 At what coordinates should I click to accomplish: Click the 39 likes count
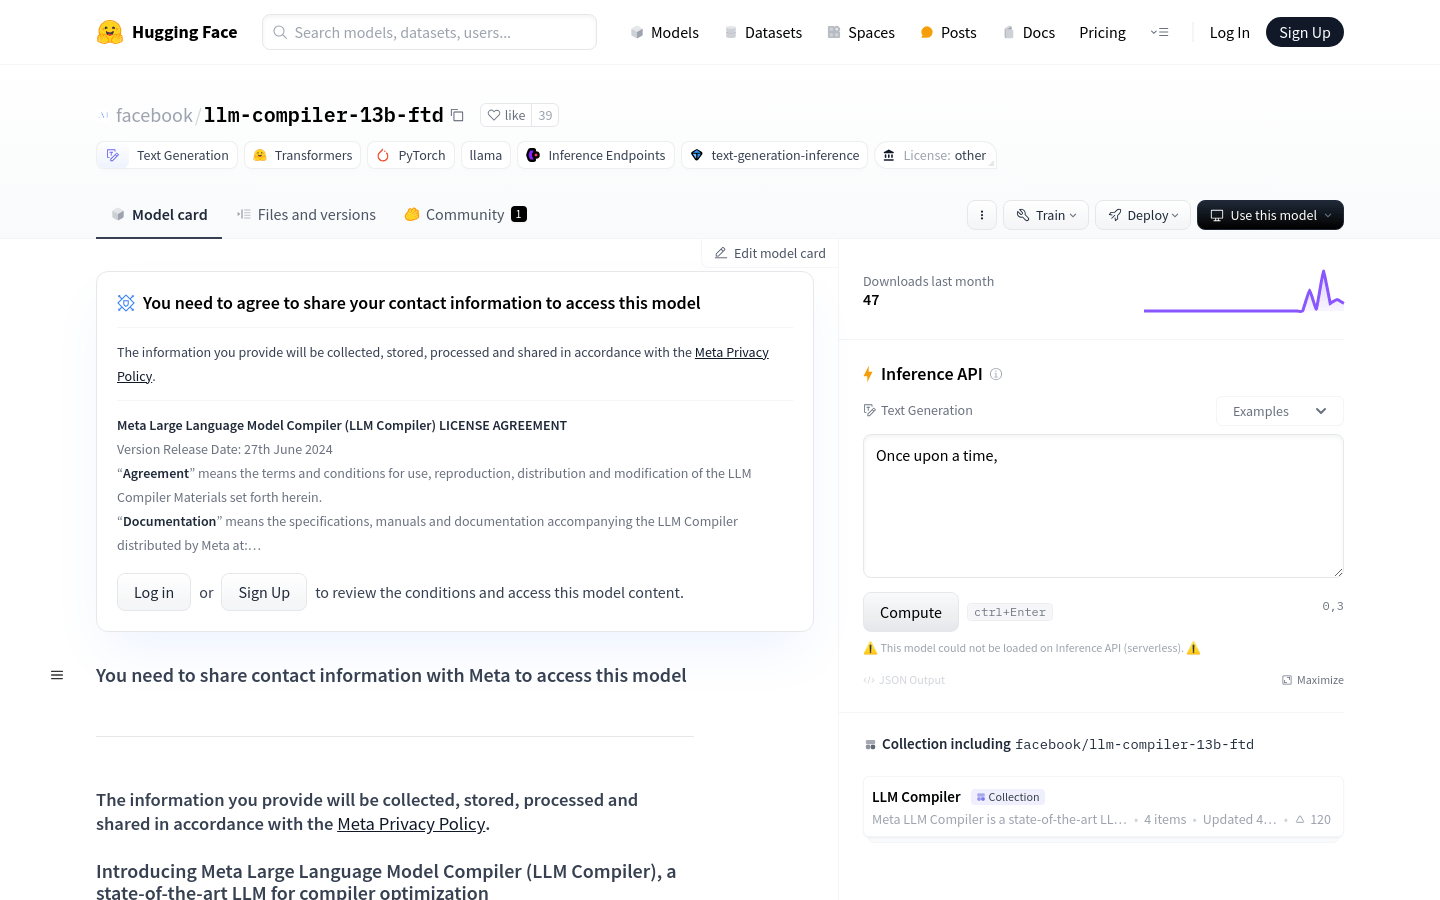[x=545, y=115]
